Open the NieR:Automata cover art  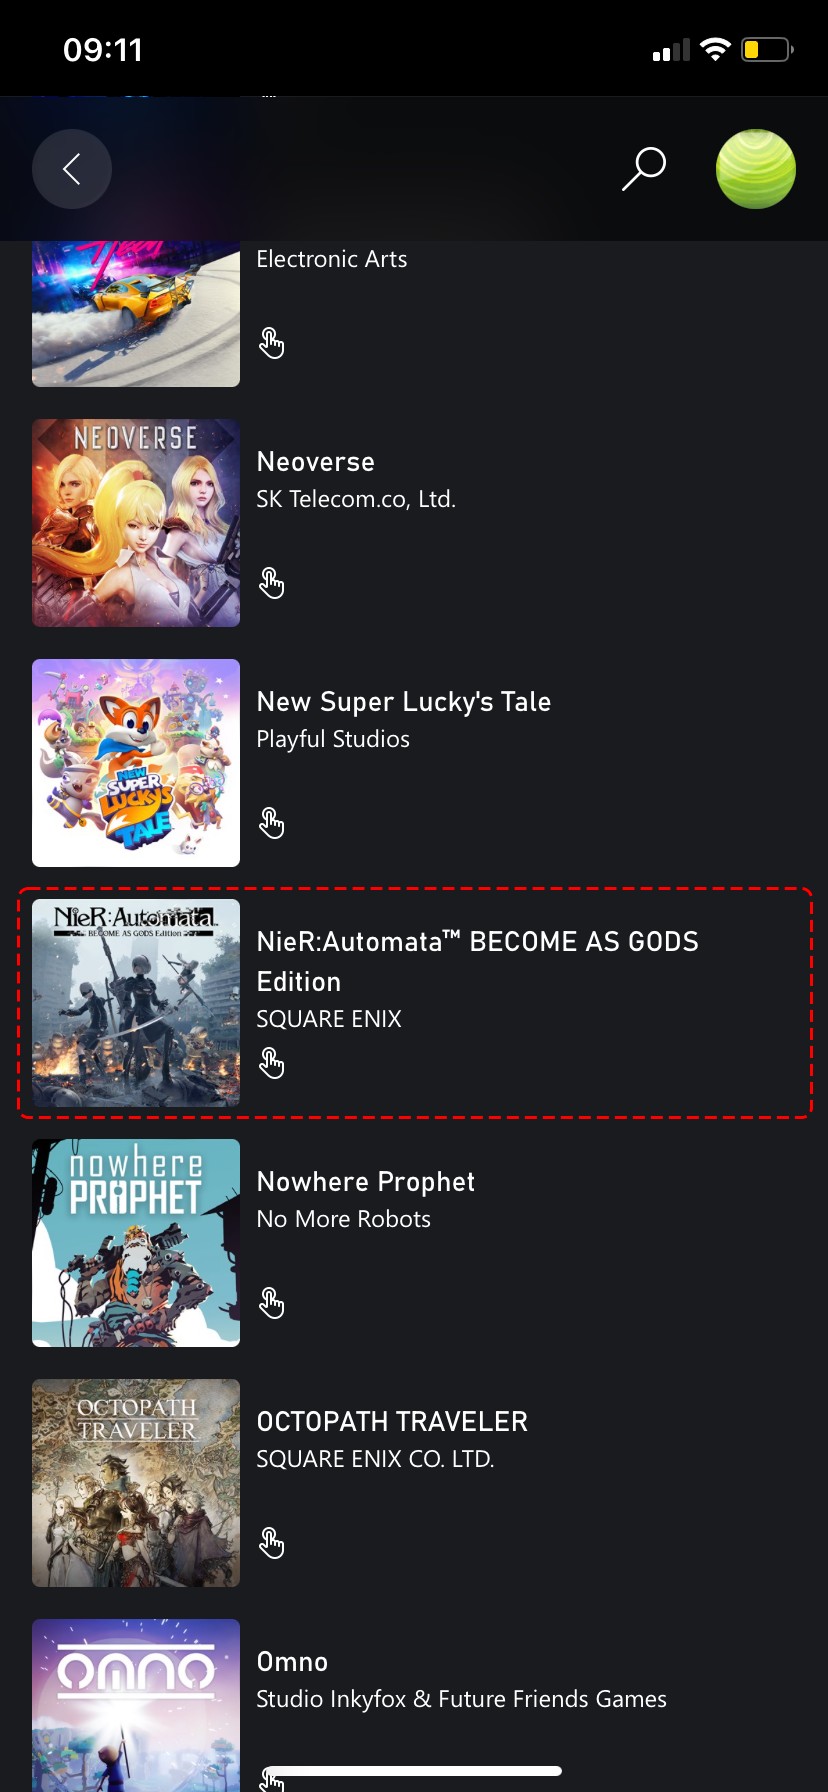tap(136, 1003)
